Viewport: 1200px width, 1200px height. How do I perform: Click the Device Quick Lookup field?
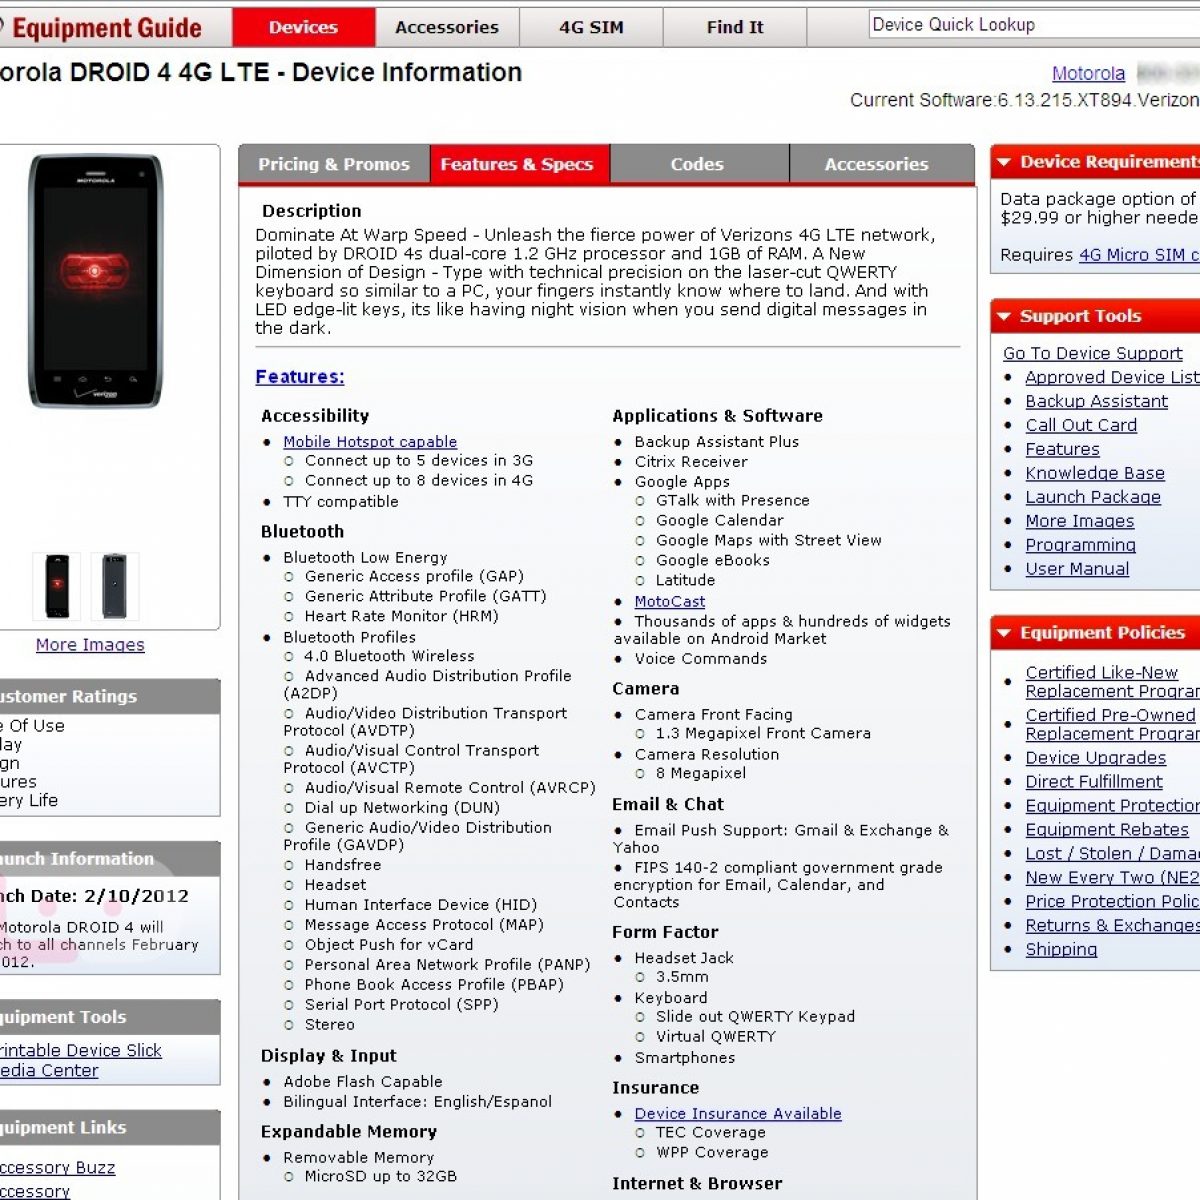[x=1030, y=25]
